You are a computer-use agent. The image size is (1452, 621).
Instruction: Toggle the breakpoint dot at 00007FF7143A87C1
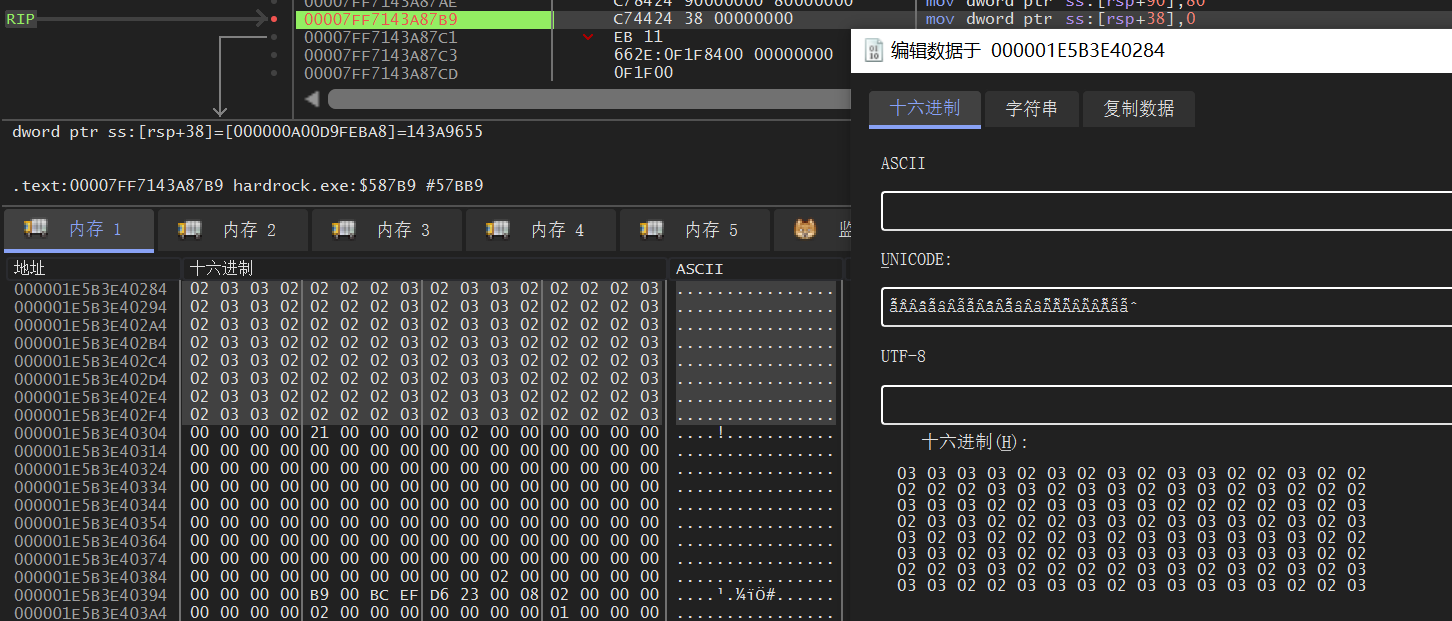click(274, 37)
